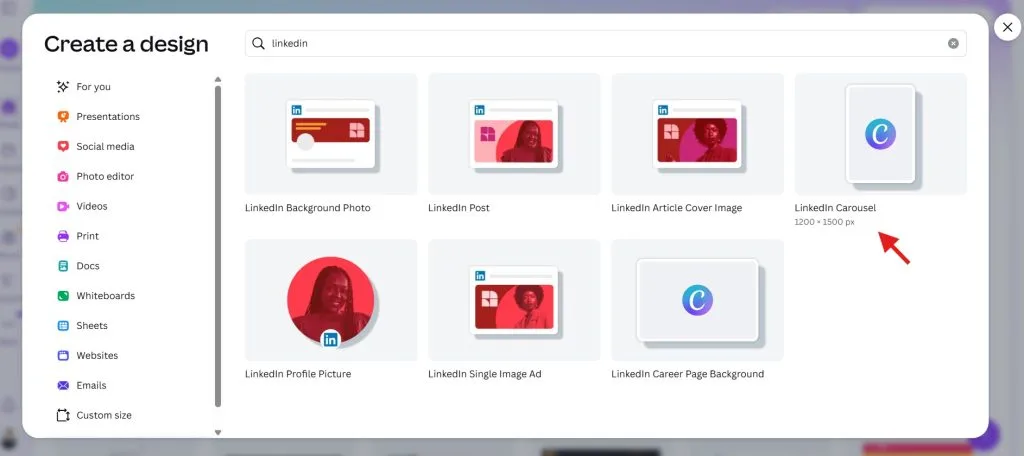Open the For you category
Image resolution: width=1024 pixels, height=456 pixels.
(93, 86)
